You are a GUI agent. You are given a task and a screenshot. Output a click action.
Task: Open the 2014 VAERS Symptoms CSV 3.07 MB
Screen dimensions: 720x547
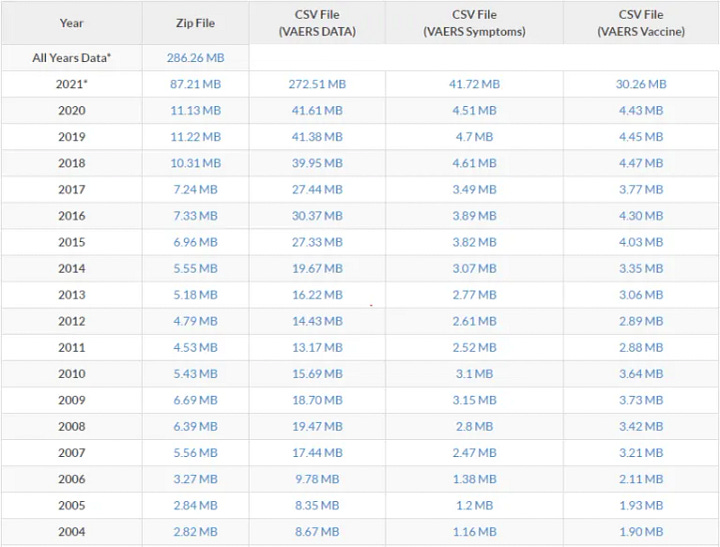pos(474,268)
